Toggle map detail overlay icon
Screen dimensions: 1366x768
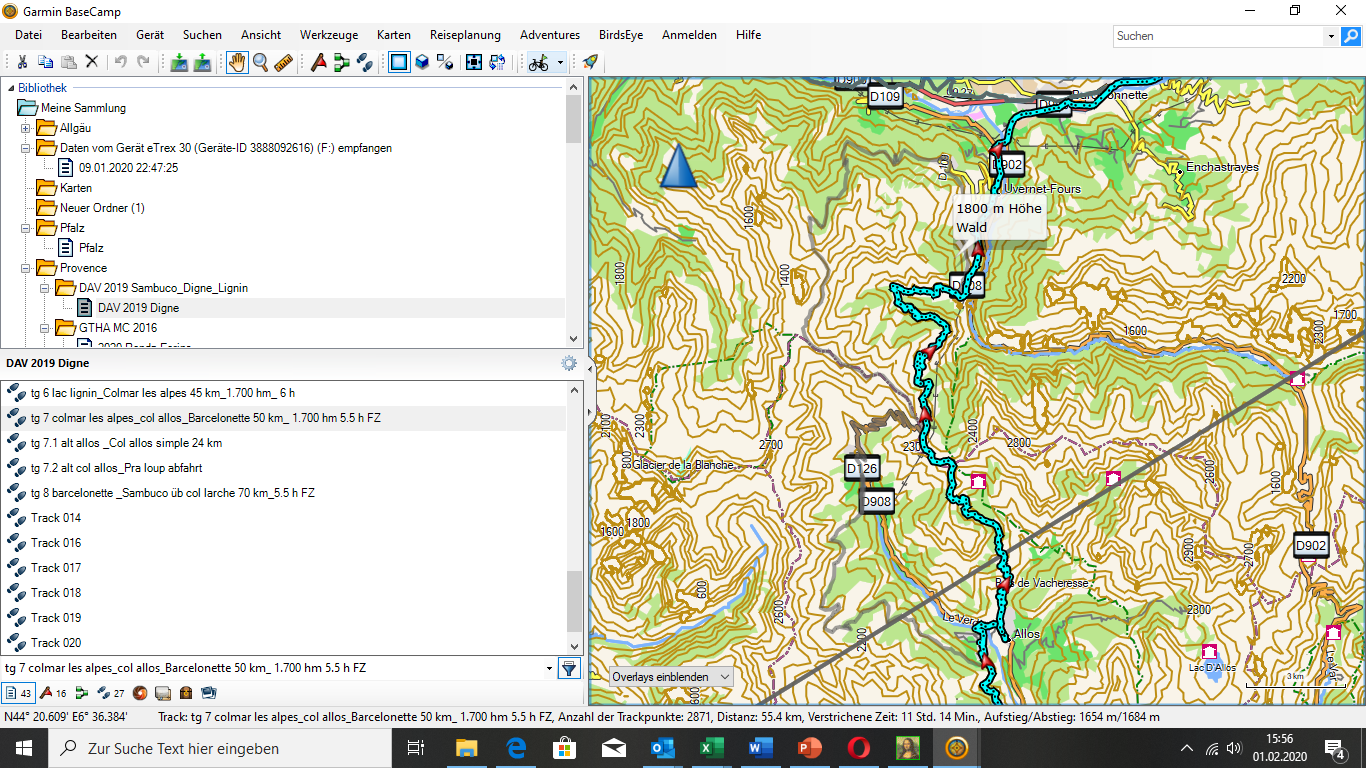click(445, 62)
